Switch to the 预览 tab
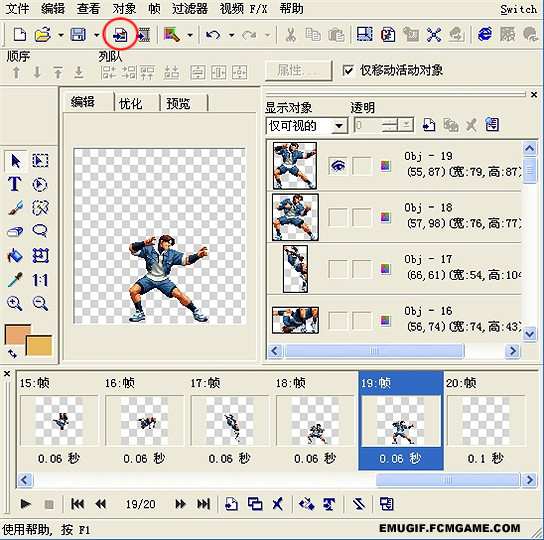Screen dimensions: 544x540 click(x=178, y=103)
